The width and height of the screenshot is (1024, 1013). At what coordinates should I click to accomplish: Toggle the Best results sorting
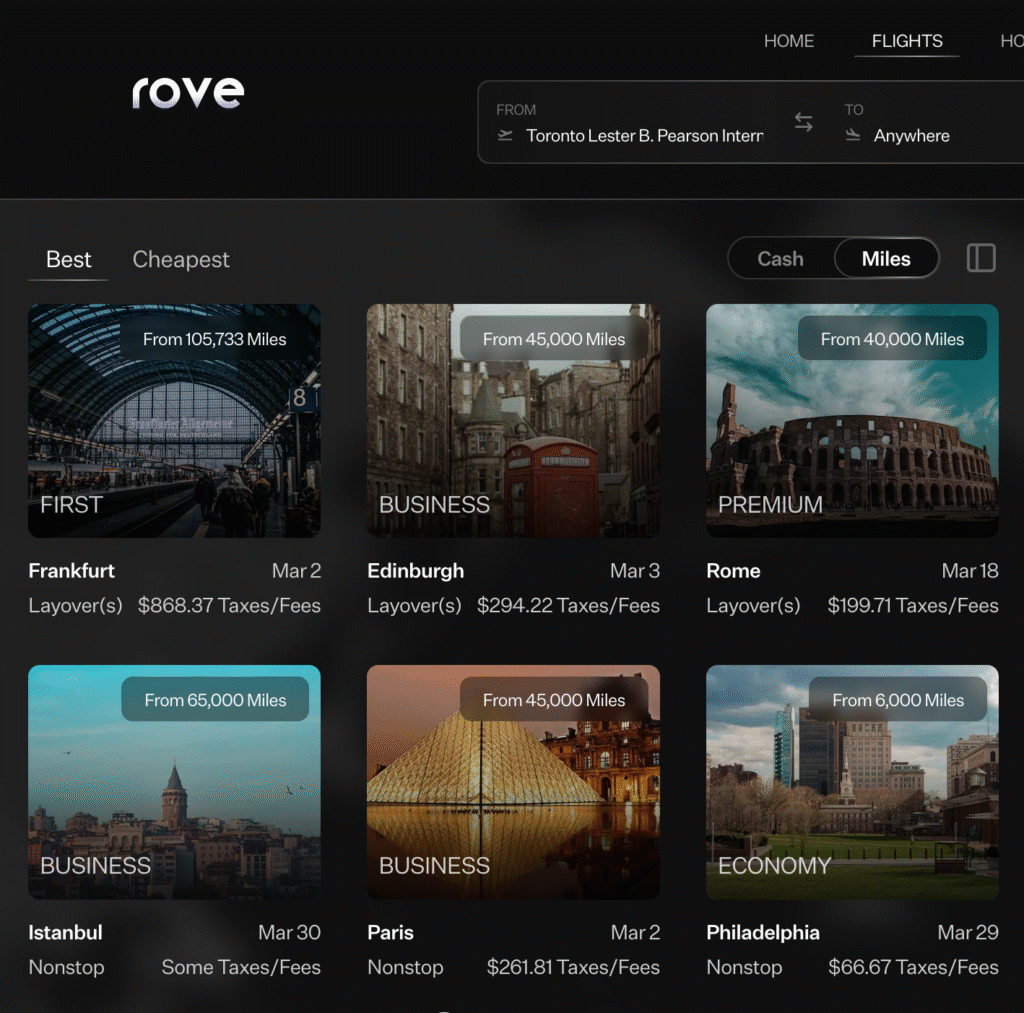click(67, 259)
